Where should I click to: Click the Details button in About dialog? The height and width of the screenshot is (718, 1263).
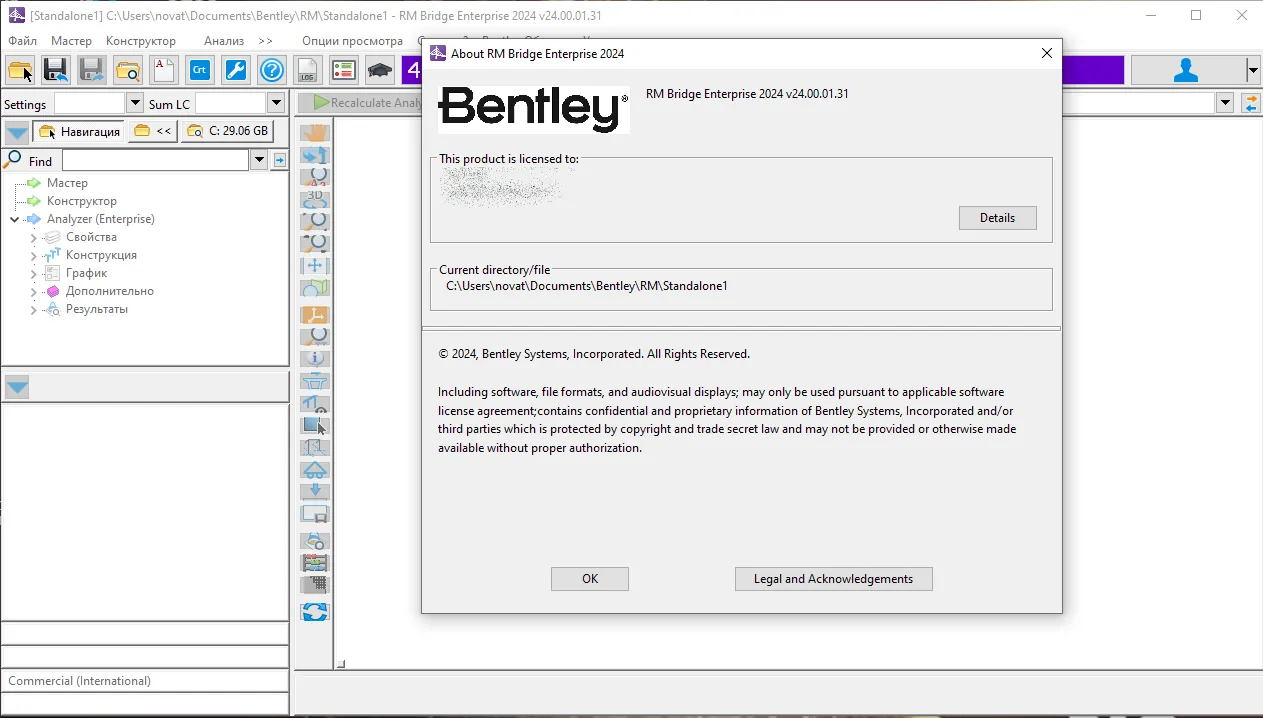(x=997, y=218)
